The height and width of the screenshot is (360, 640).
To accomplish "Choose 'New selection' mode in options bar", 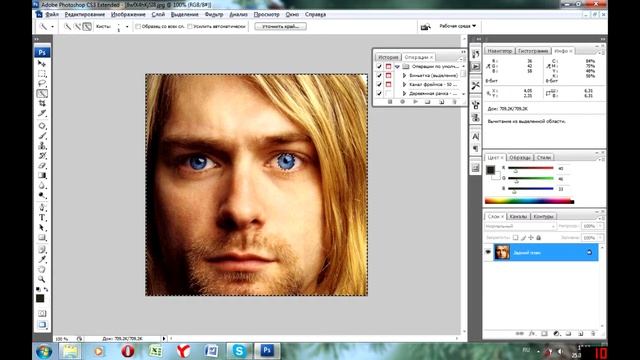I will coord(67,27).
